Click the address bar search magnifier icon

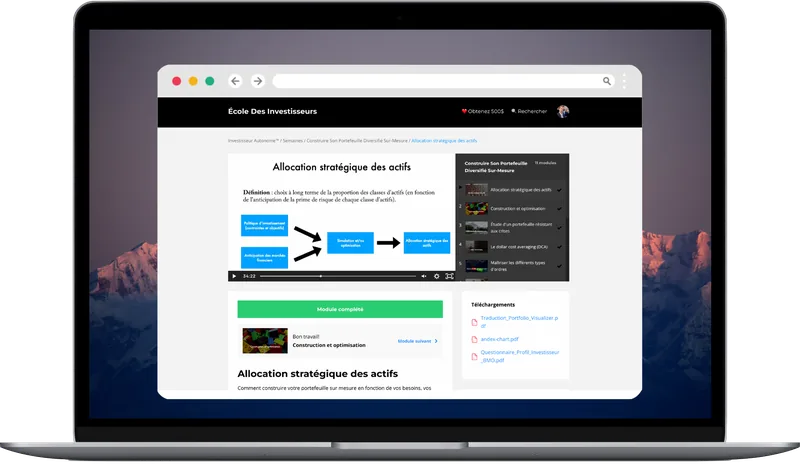pyautogui.click(x=607, y=81)
